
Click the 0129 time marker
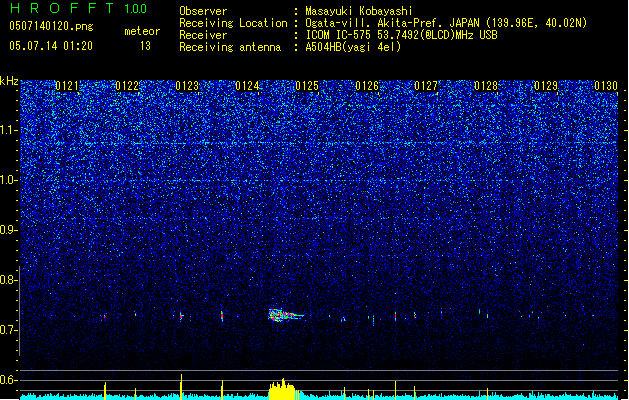pos(546,86)
